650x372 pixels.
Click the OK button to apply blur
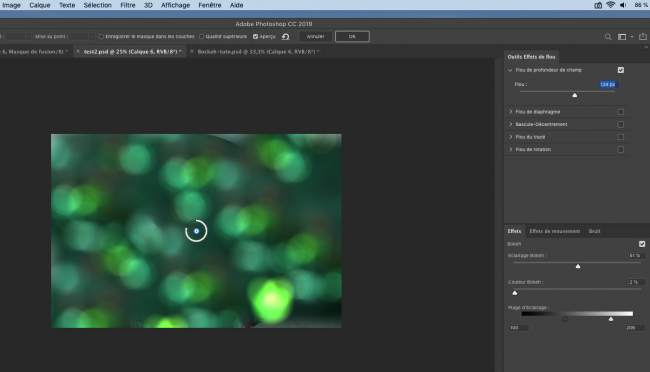point(352,36)
